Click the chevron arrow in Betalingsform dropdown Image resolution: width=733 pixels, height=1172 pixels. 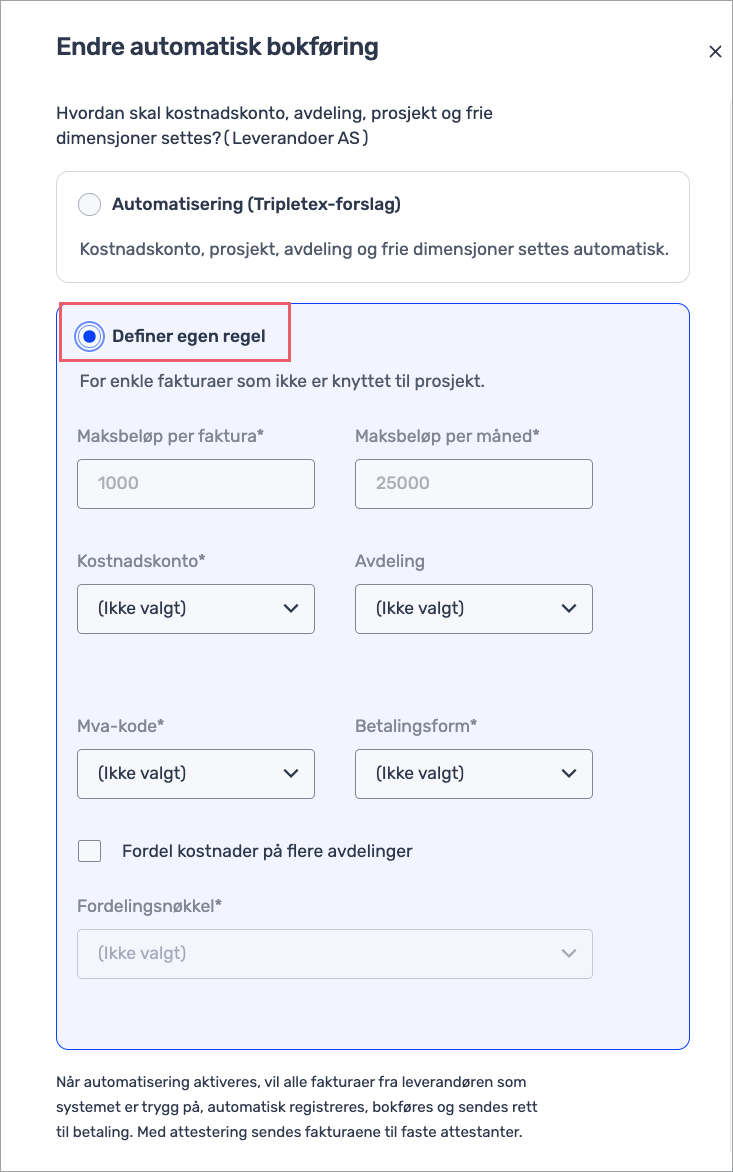coord(569,773)
